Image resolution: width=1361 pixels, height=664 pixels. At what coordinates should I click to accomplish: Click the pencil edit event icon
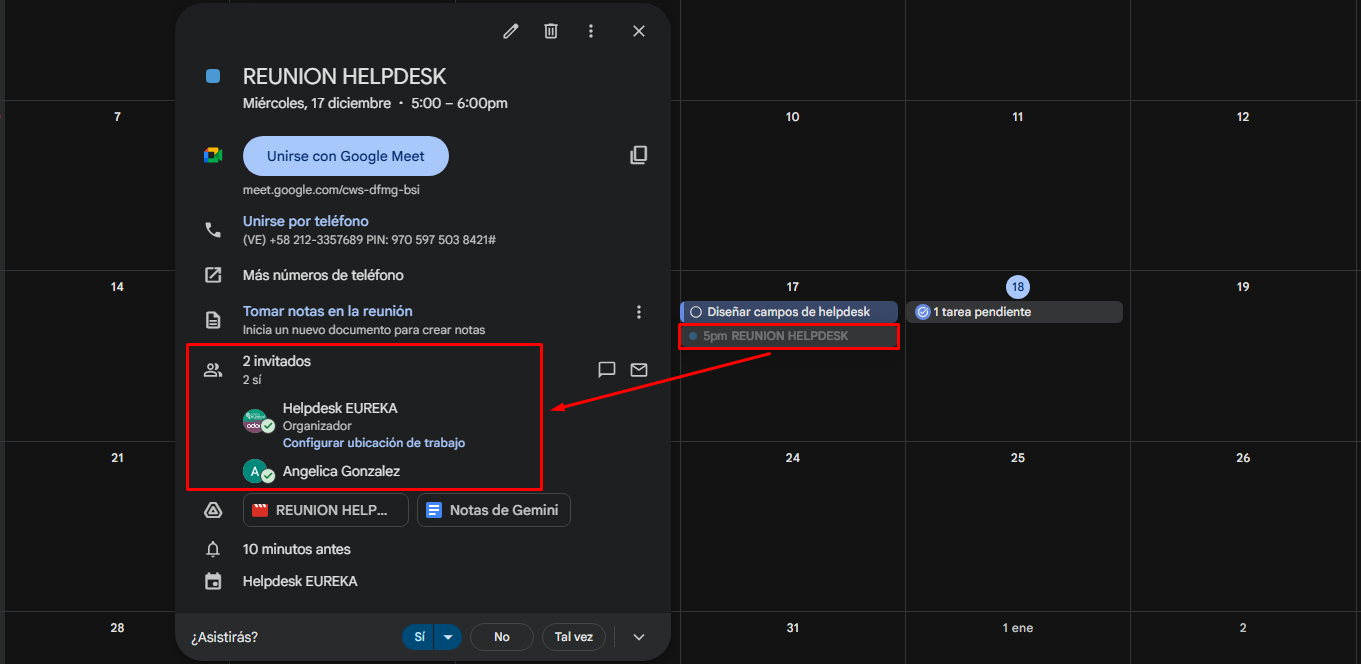coord(511,31)
